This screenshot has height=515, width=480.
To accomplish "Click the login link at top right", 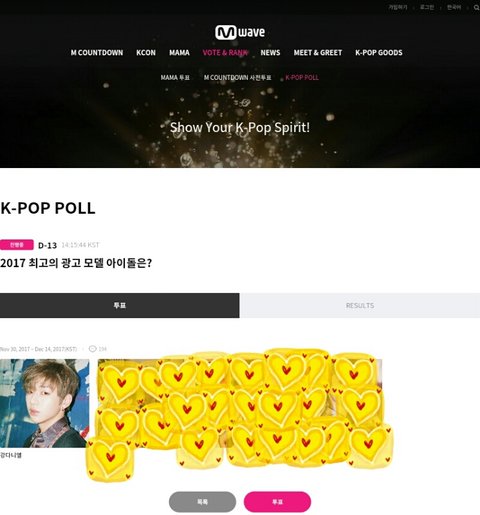I will pos(427,7).
